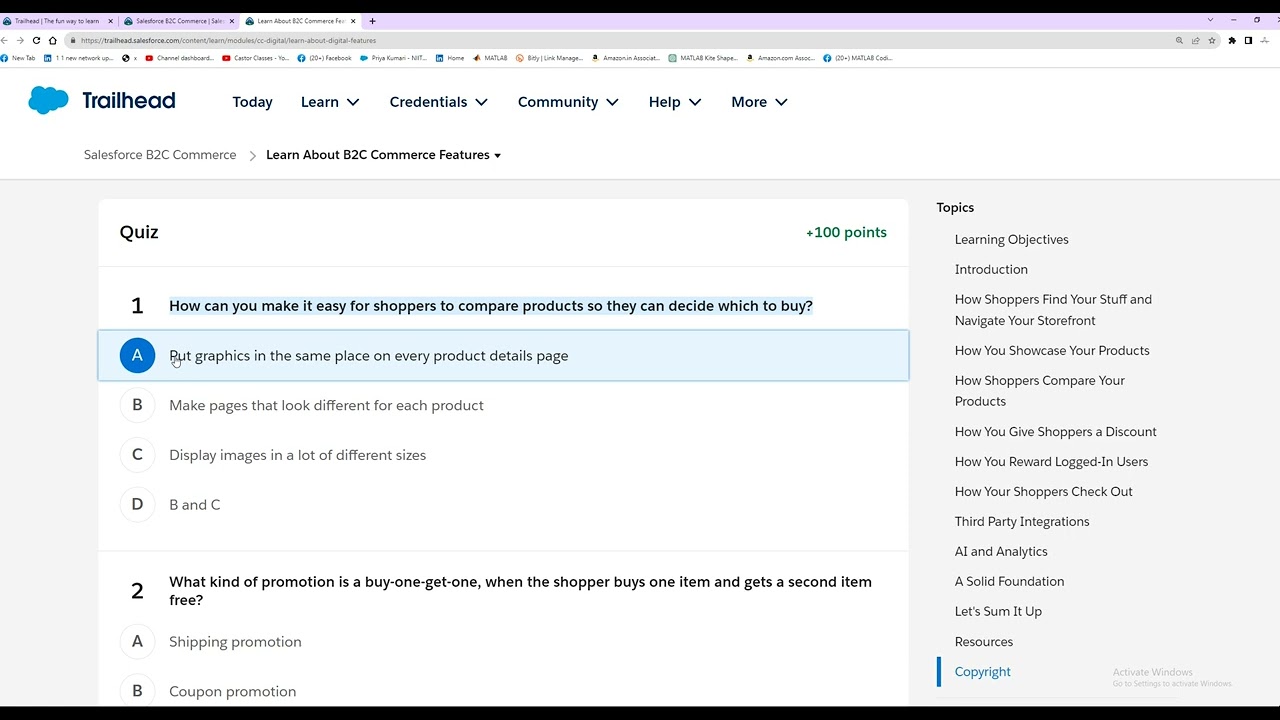Go to 'How Shoppers Compare Your Products' topic
The width and height of the screenshot is (1280, 720).
(1040, 391)
